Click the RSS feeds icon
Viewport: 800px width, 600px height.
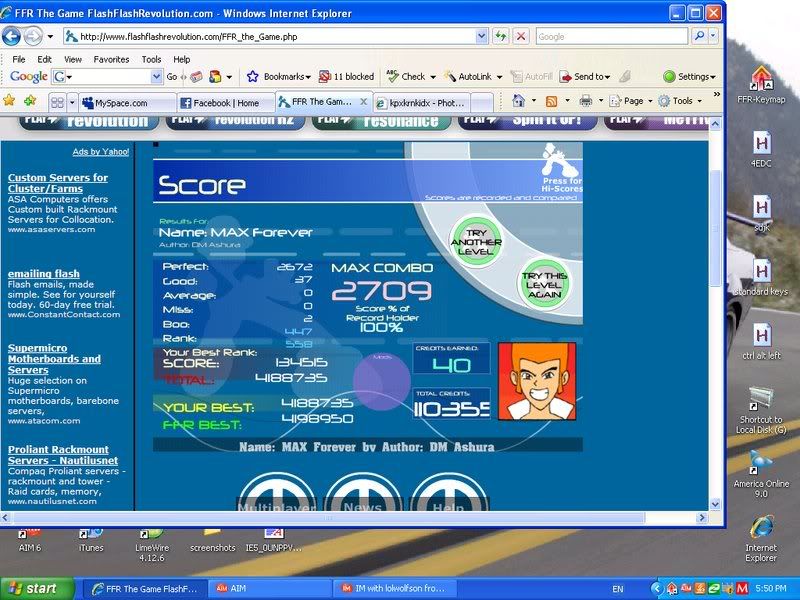[x=551, y=101]
